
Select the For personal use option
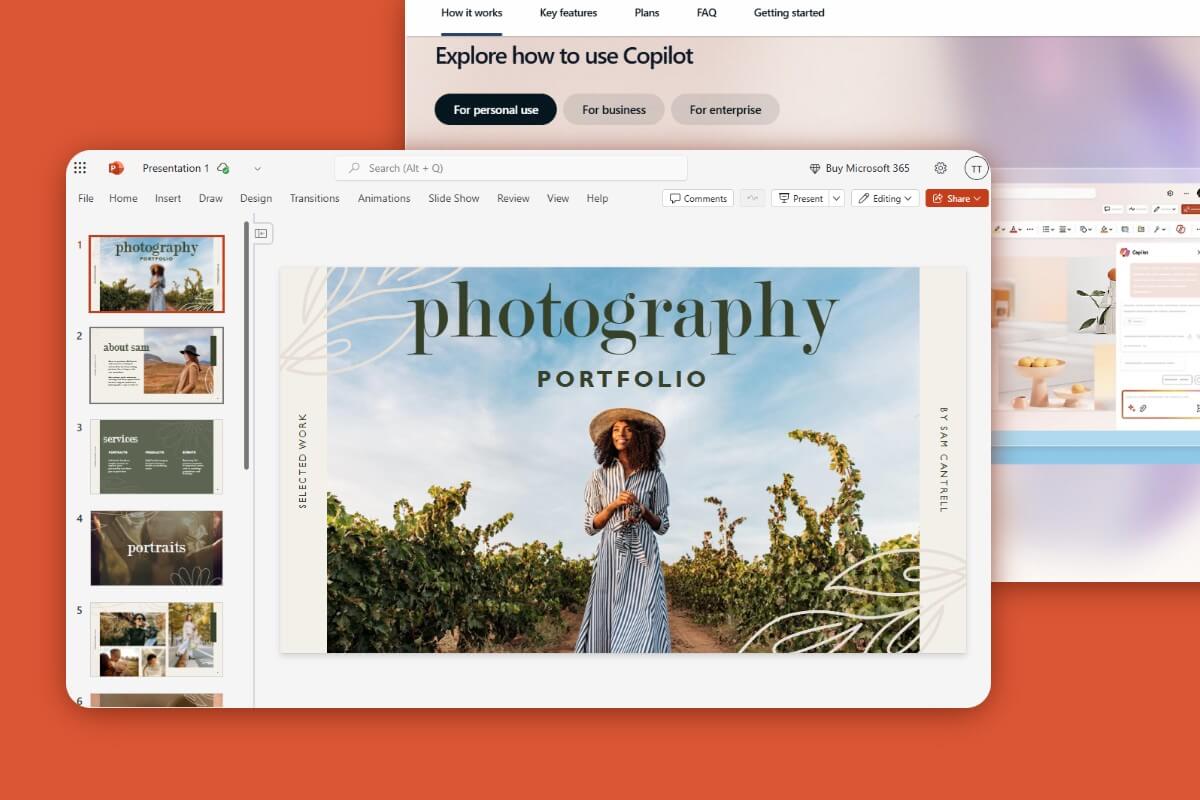[x=495, y=110]
